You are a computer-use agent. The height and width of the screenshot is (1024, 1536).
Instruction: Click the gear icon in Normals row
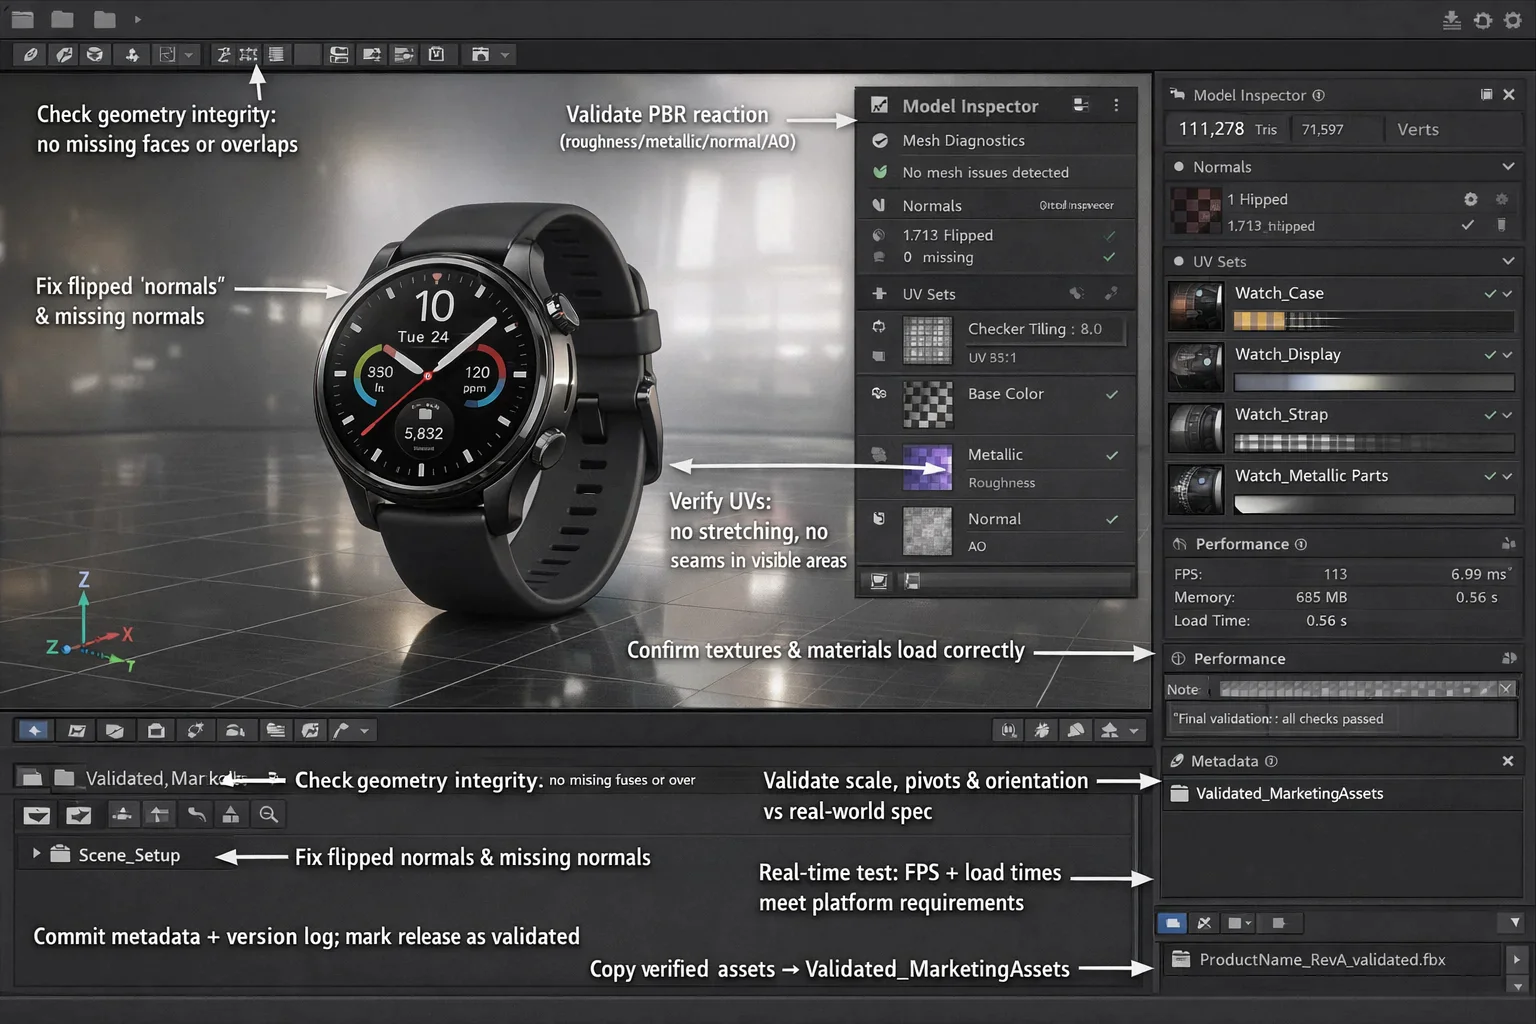(x=1470, y=199)
